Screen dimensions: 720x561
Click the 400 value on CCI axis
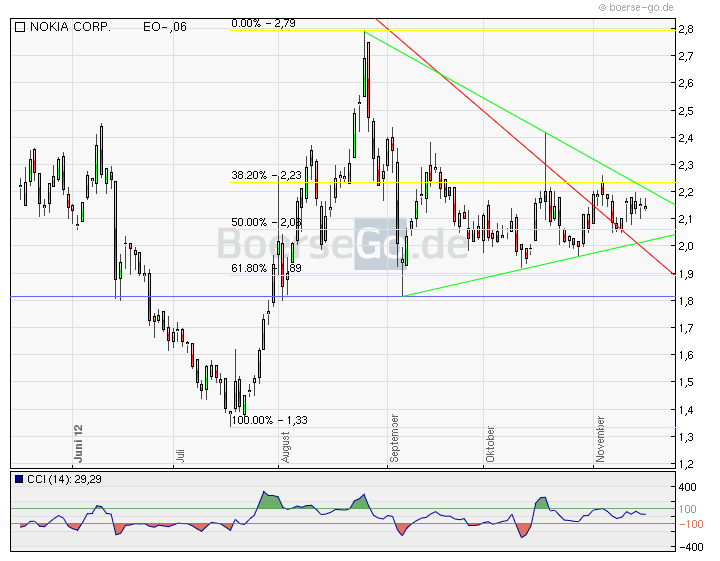tap(690, 486)
